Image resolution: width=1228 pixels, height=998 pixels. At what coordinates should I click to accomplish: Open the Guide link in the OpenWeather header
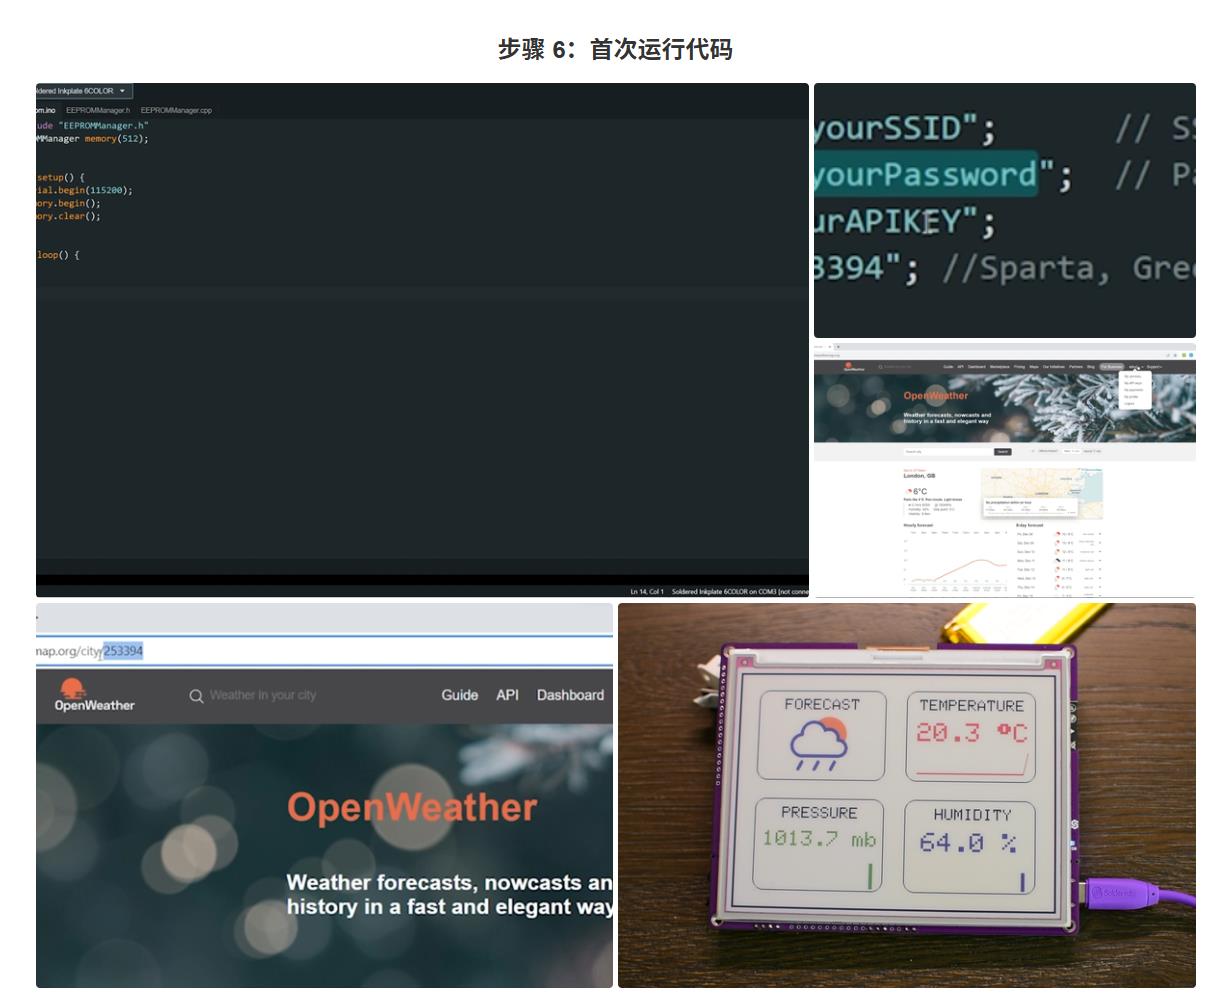click(460, 695)
